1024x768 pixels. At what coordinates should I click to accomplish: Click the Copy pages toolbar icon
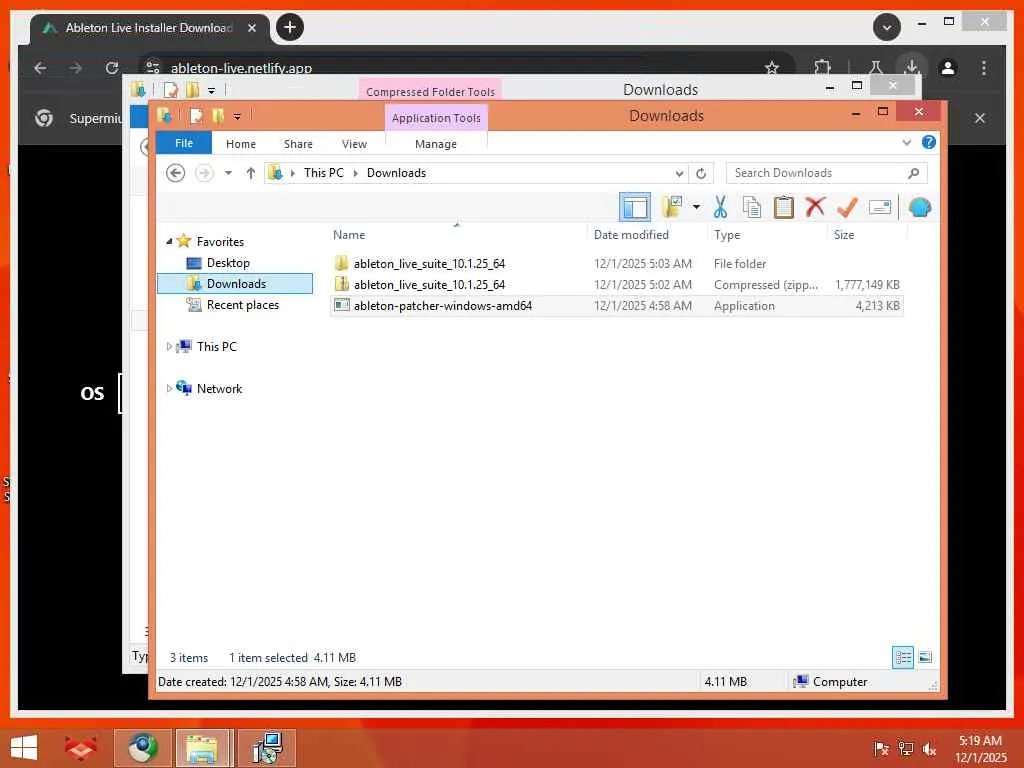(x=752, y=207)
